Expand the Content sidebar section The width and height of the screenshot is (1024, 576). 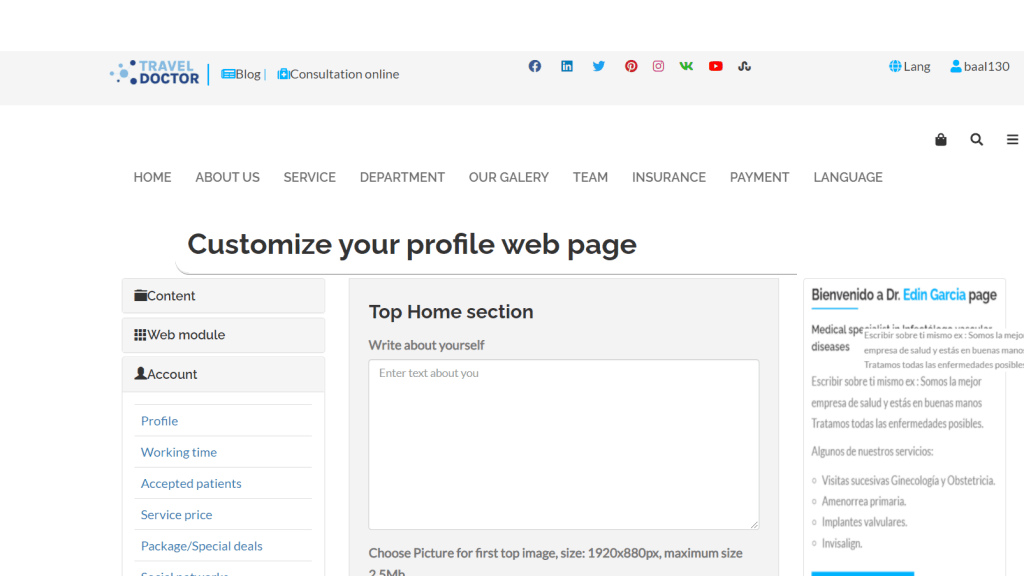[223, 296]
